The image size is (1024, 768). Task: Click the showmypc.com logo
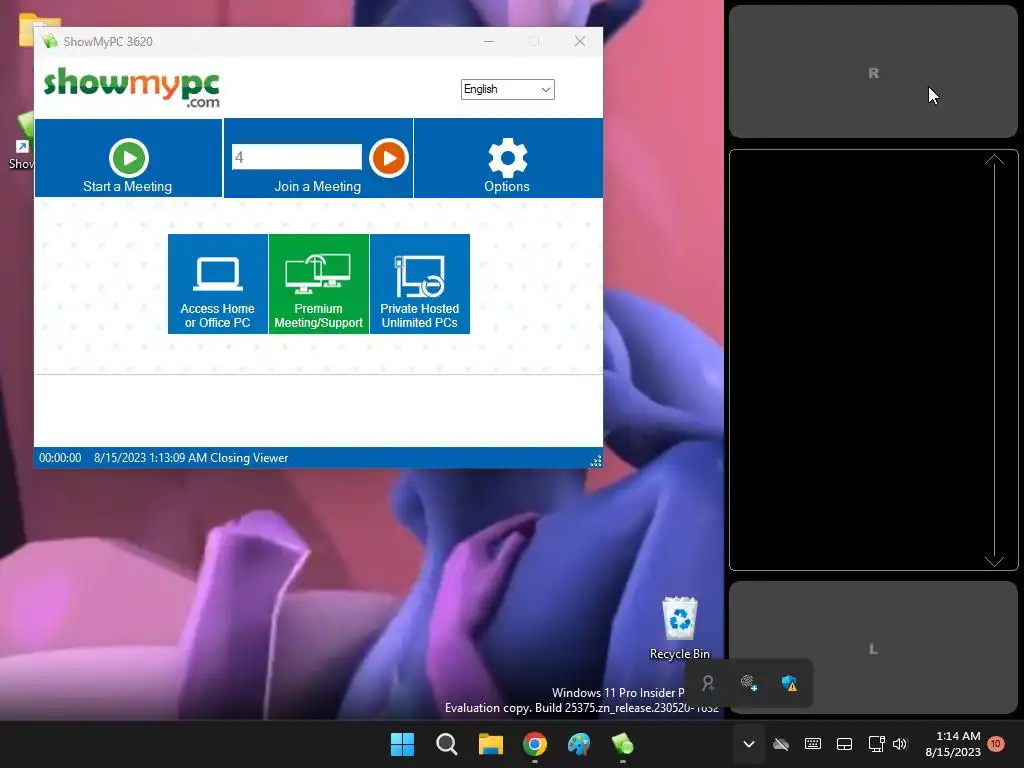[132, 87]
